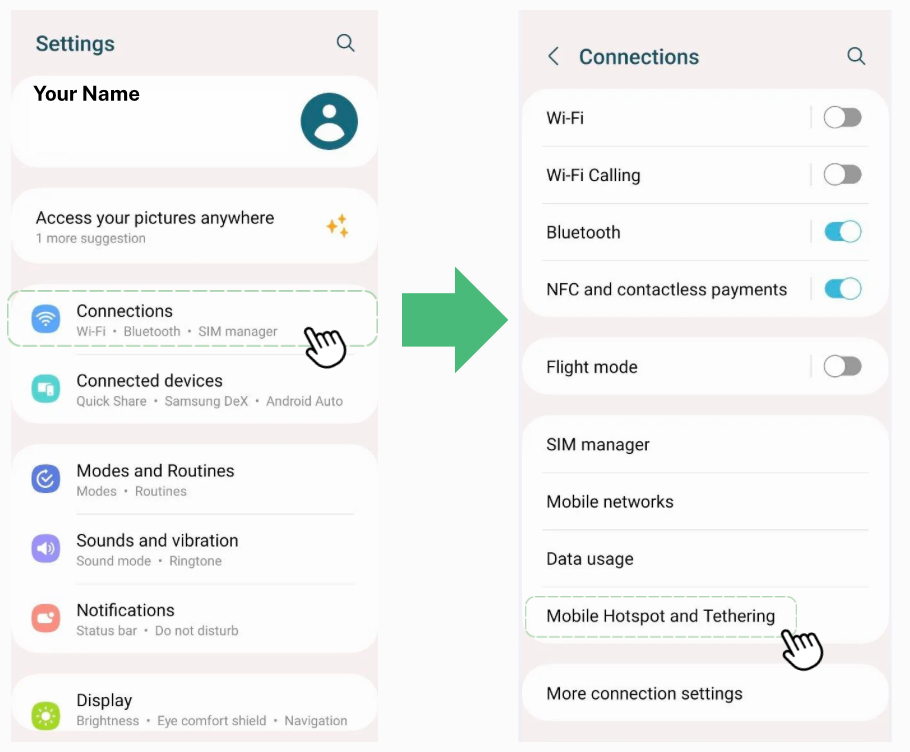Open Mobile Hotspot and Tethering
Viewport: 910px width, 752px height.
click(x=660, y=616)
